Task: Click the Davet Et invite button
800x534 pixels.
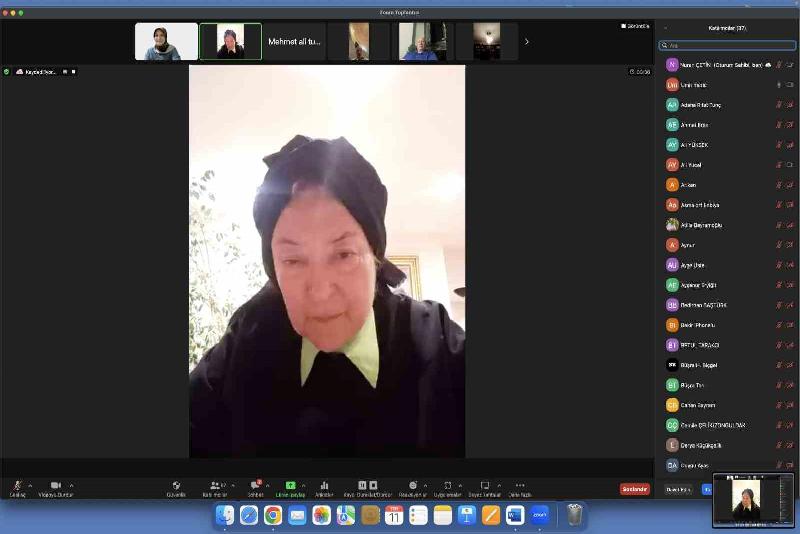Action: pyautogui.click(x=679, y=489)
